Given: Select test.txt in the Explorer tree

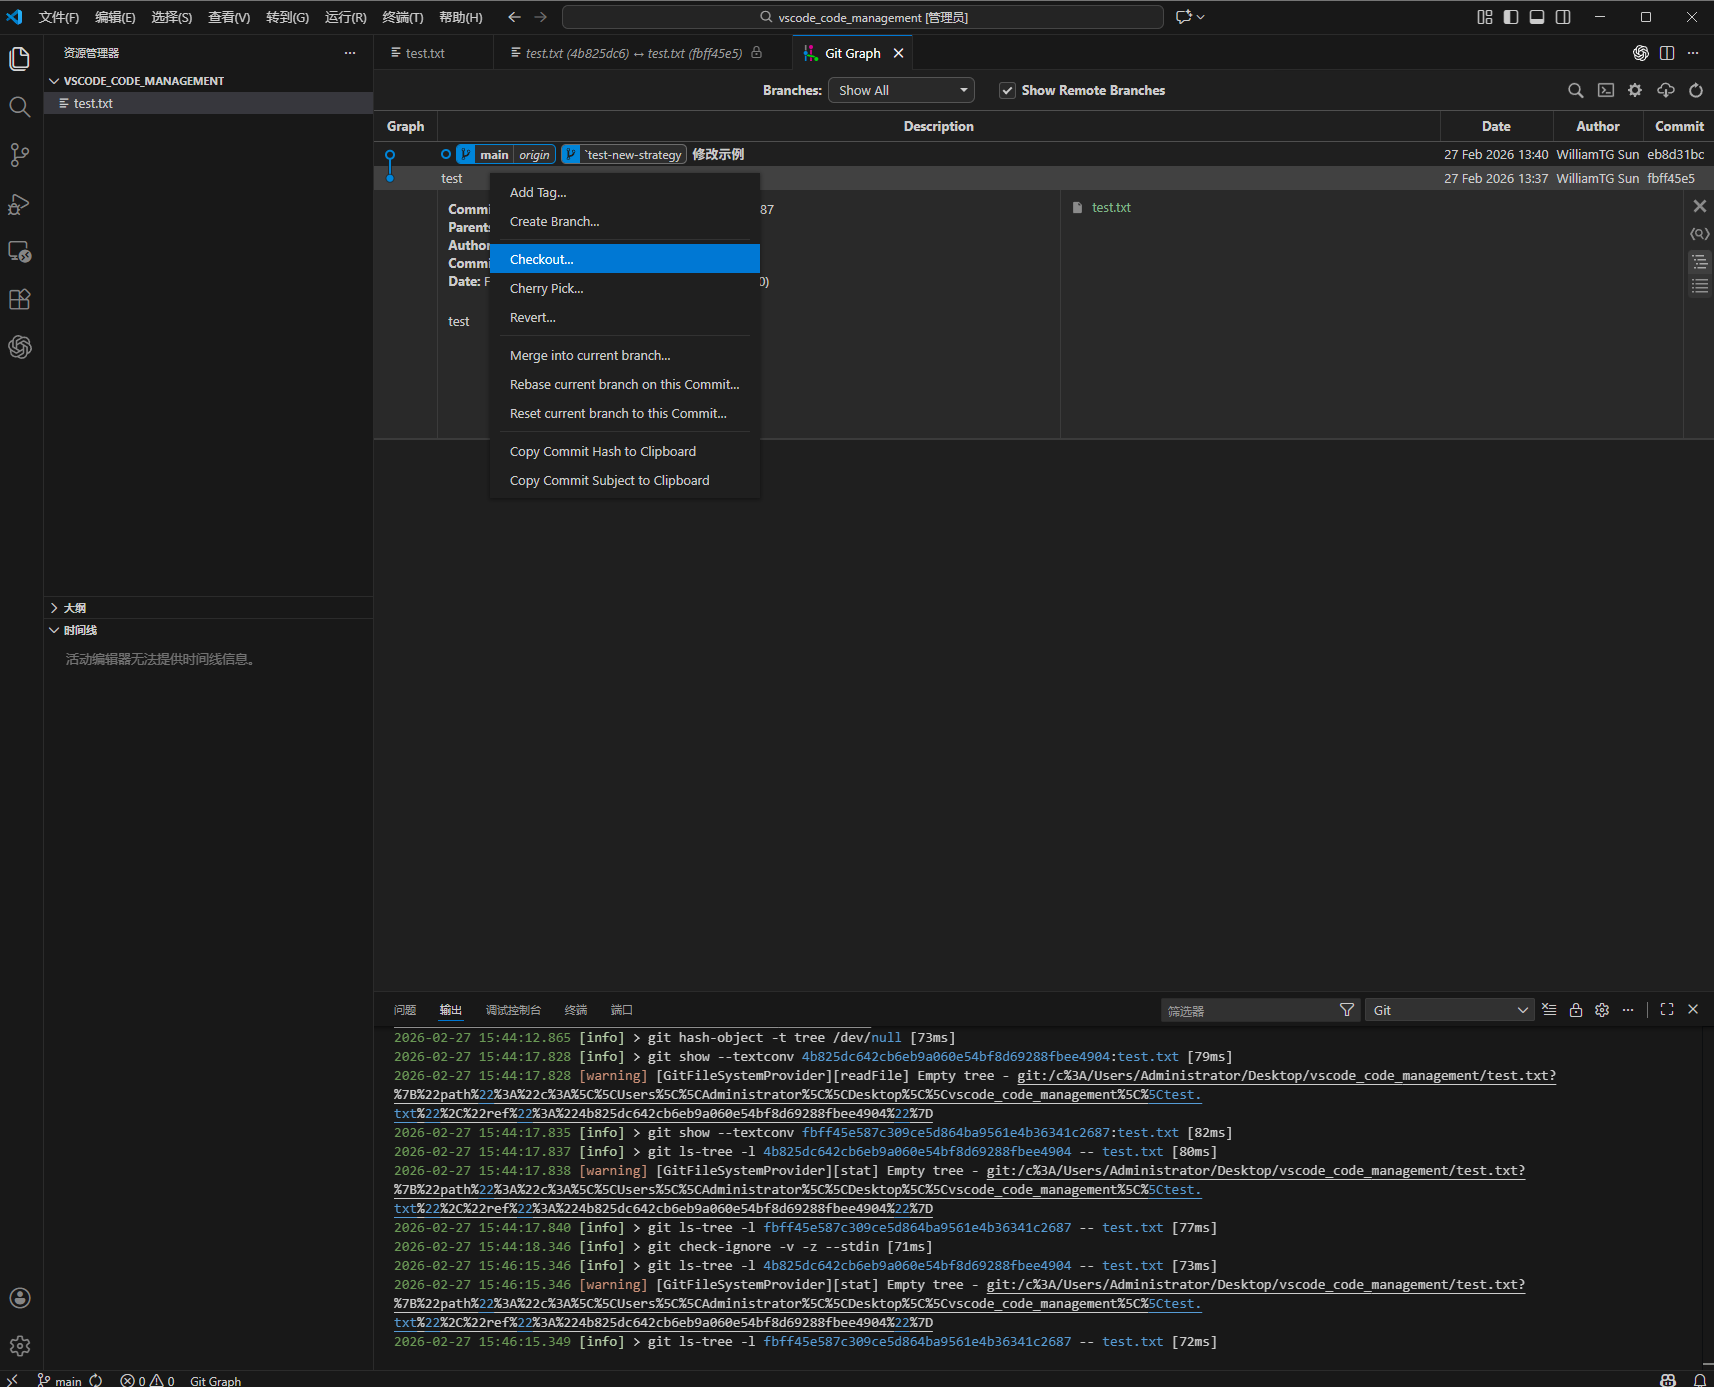Looking at the screenshot, I should coord(208,103).
